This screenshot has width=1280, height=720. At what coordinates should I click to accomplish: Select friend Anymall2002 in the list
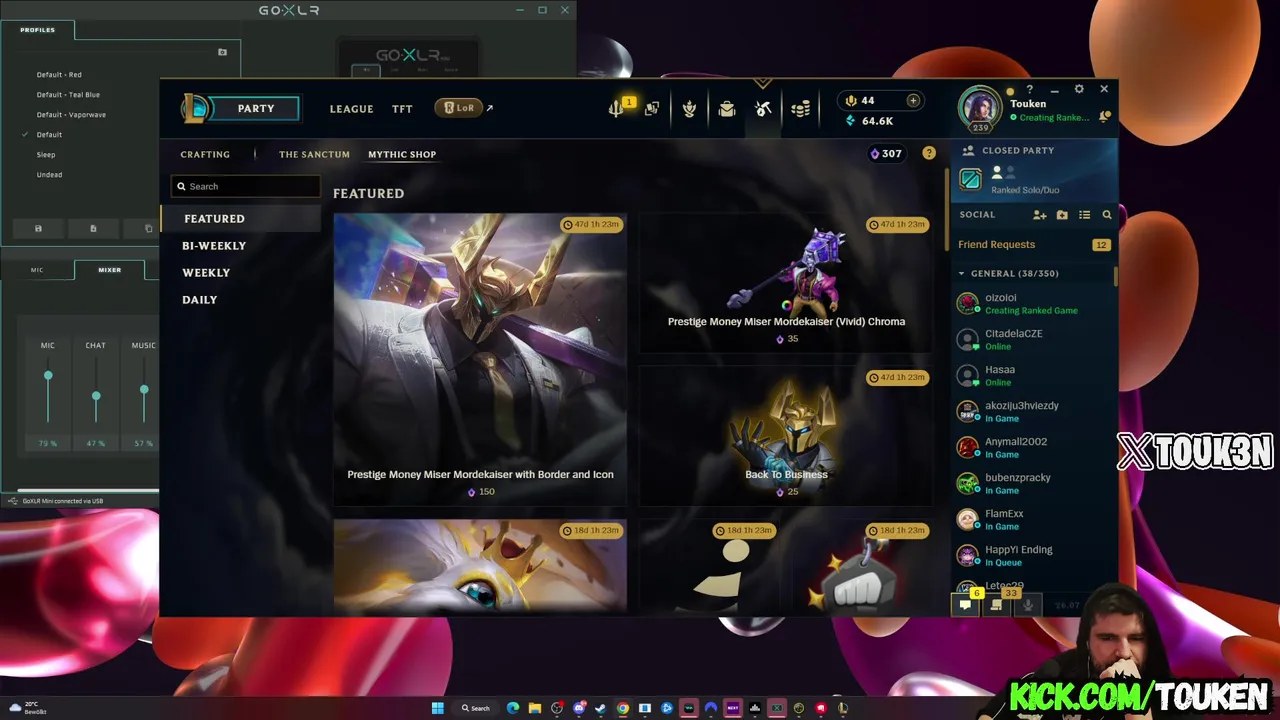(1033, 447)
